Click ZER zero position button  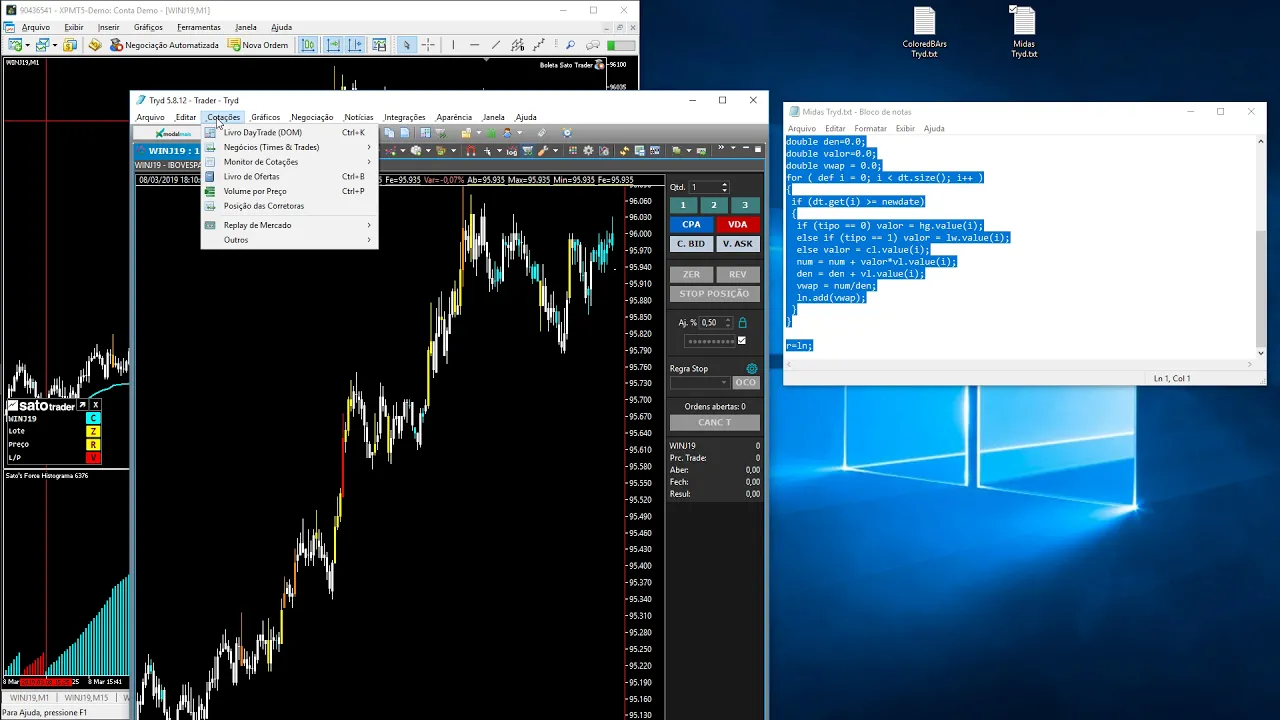691,274
